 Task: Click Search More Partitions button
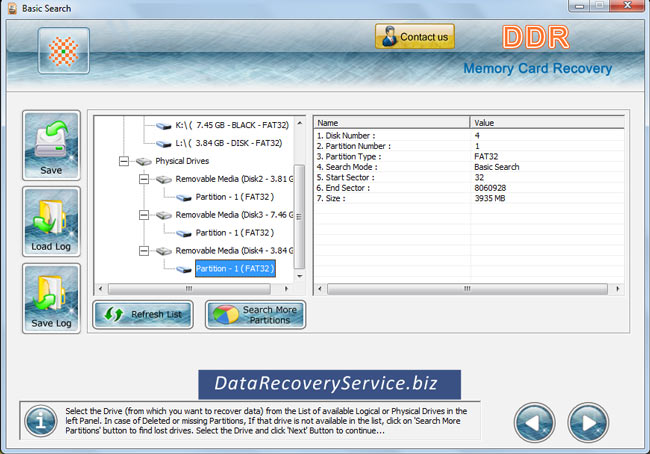256,315
